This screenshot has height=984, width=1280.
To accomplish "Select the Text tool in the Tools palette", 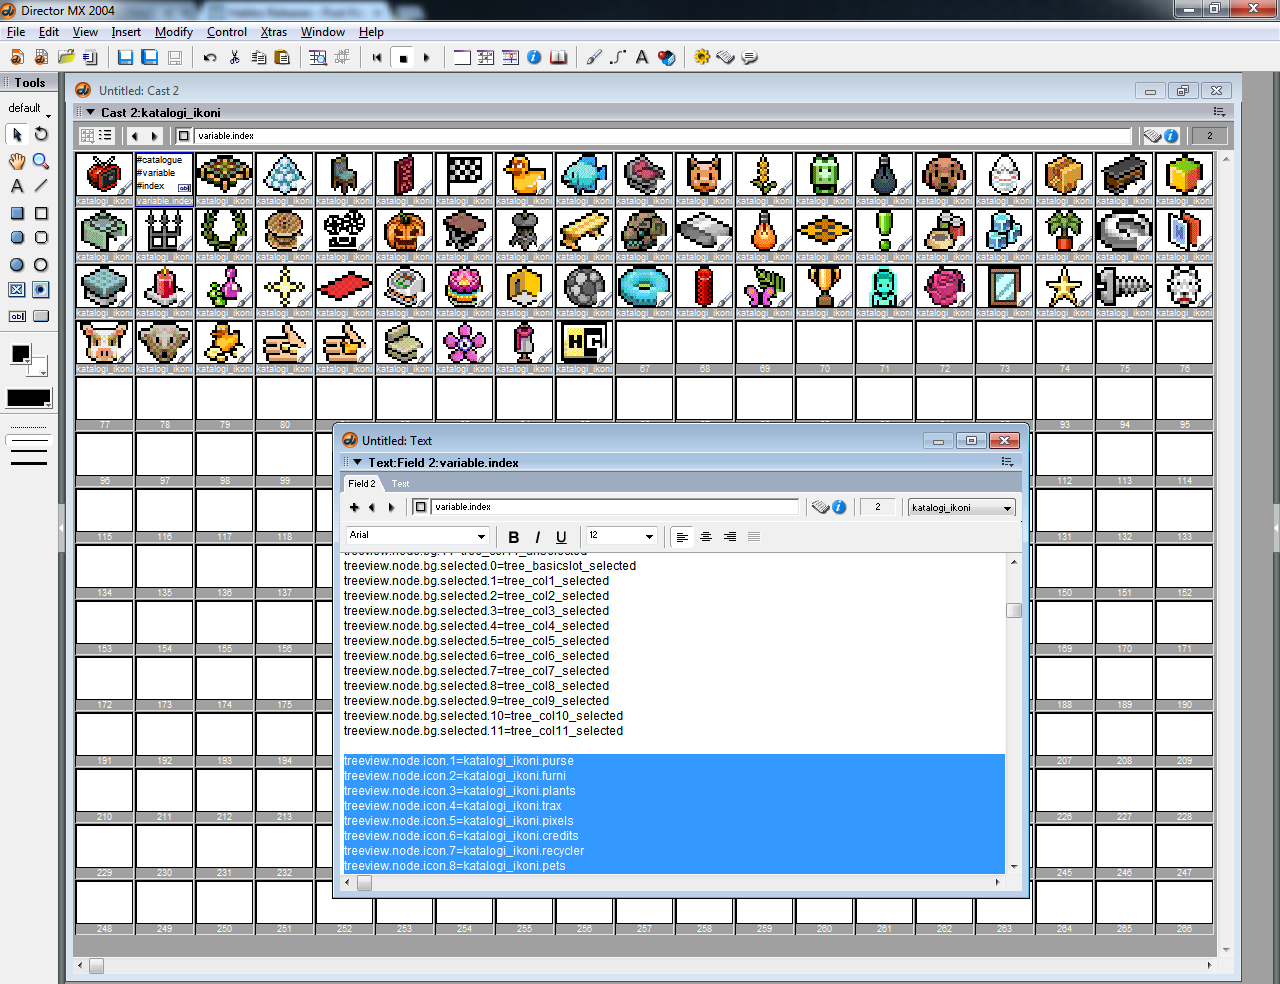I will coord(16,186).
